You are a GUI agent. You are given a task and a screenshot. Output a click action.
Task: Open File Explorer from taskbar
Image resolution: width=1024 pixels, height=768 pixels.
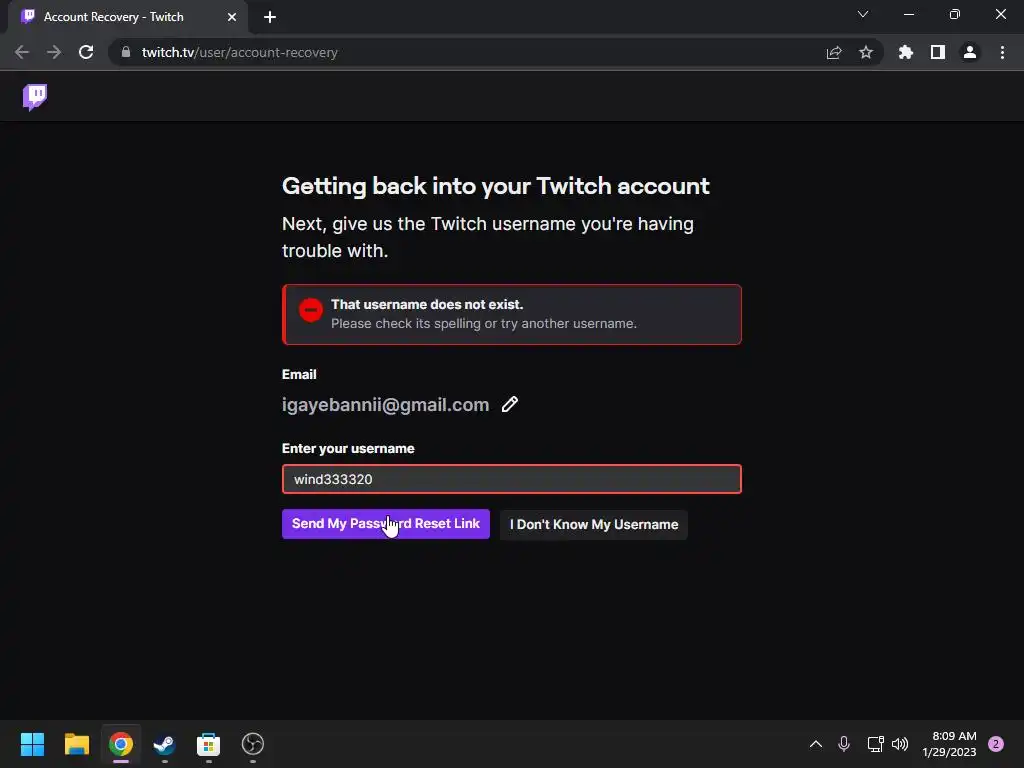(76, 744)
